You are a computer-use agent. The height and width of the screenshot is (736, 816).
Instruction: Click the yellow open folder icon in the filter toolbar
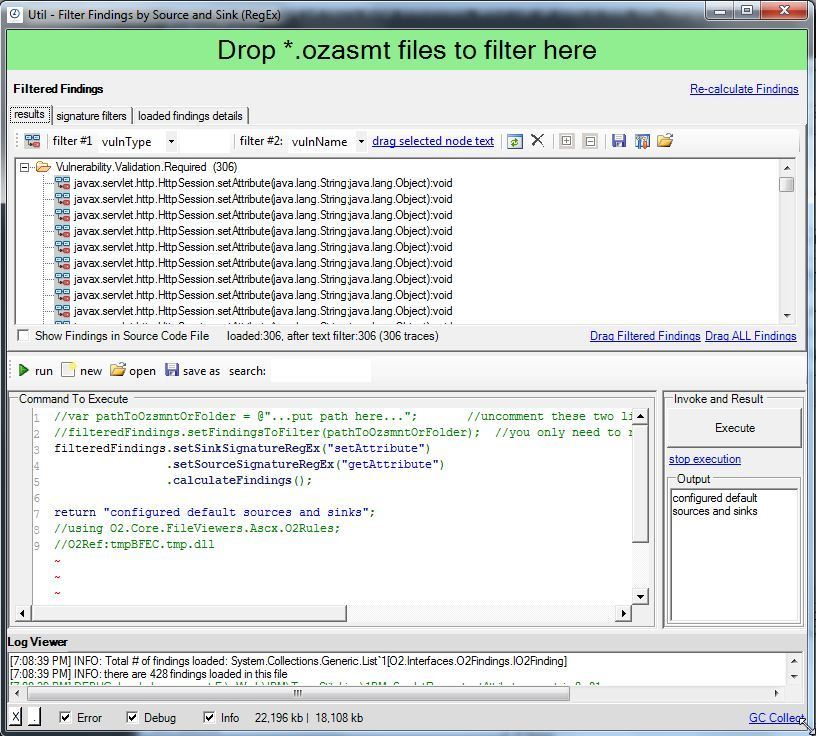click(665, 141)
